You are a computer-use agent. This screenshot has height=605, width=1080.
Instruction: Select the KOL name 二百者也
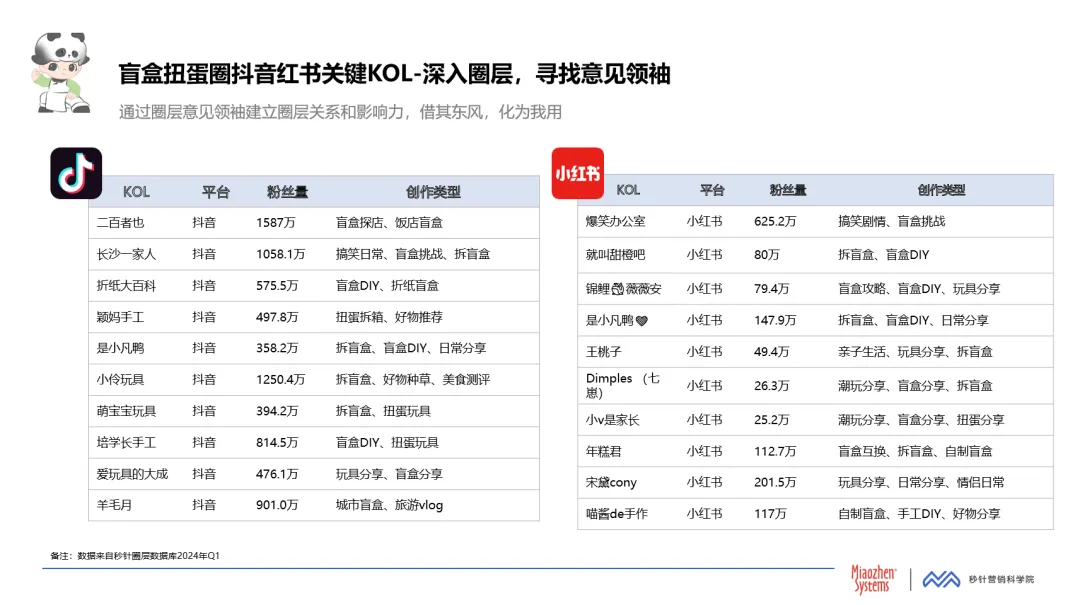[x=121, y=223]
